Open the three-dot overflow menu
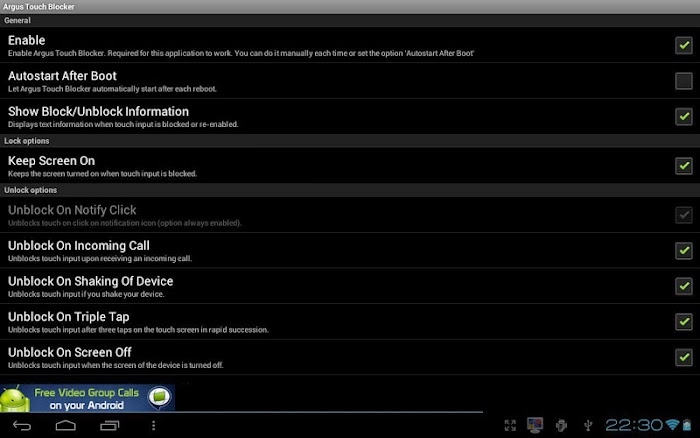Image resolution: width=700 pixels, height=438 pixels. point(153,425)
